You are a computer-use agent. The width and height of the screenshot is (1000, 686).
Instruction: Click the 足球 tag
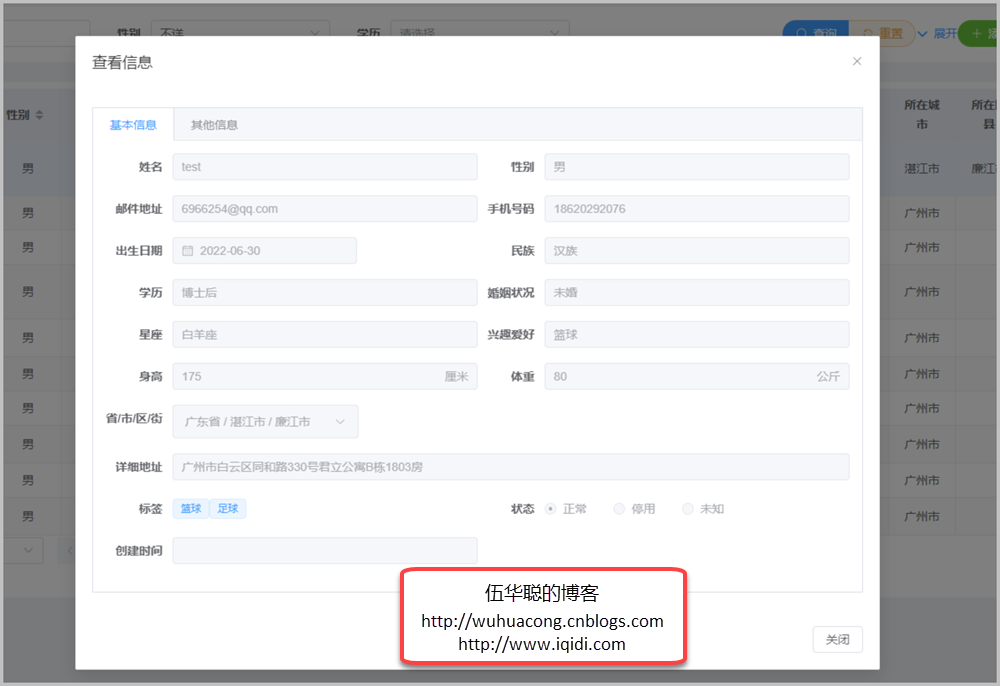pos(228,509)
